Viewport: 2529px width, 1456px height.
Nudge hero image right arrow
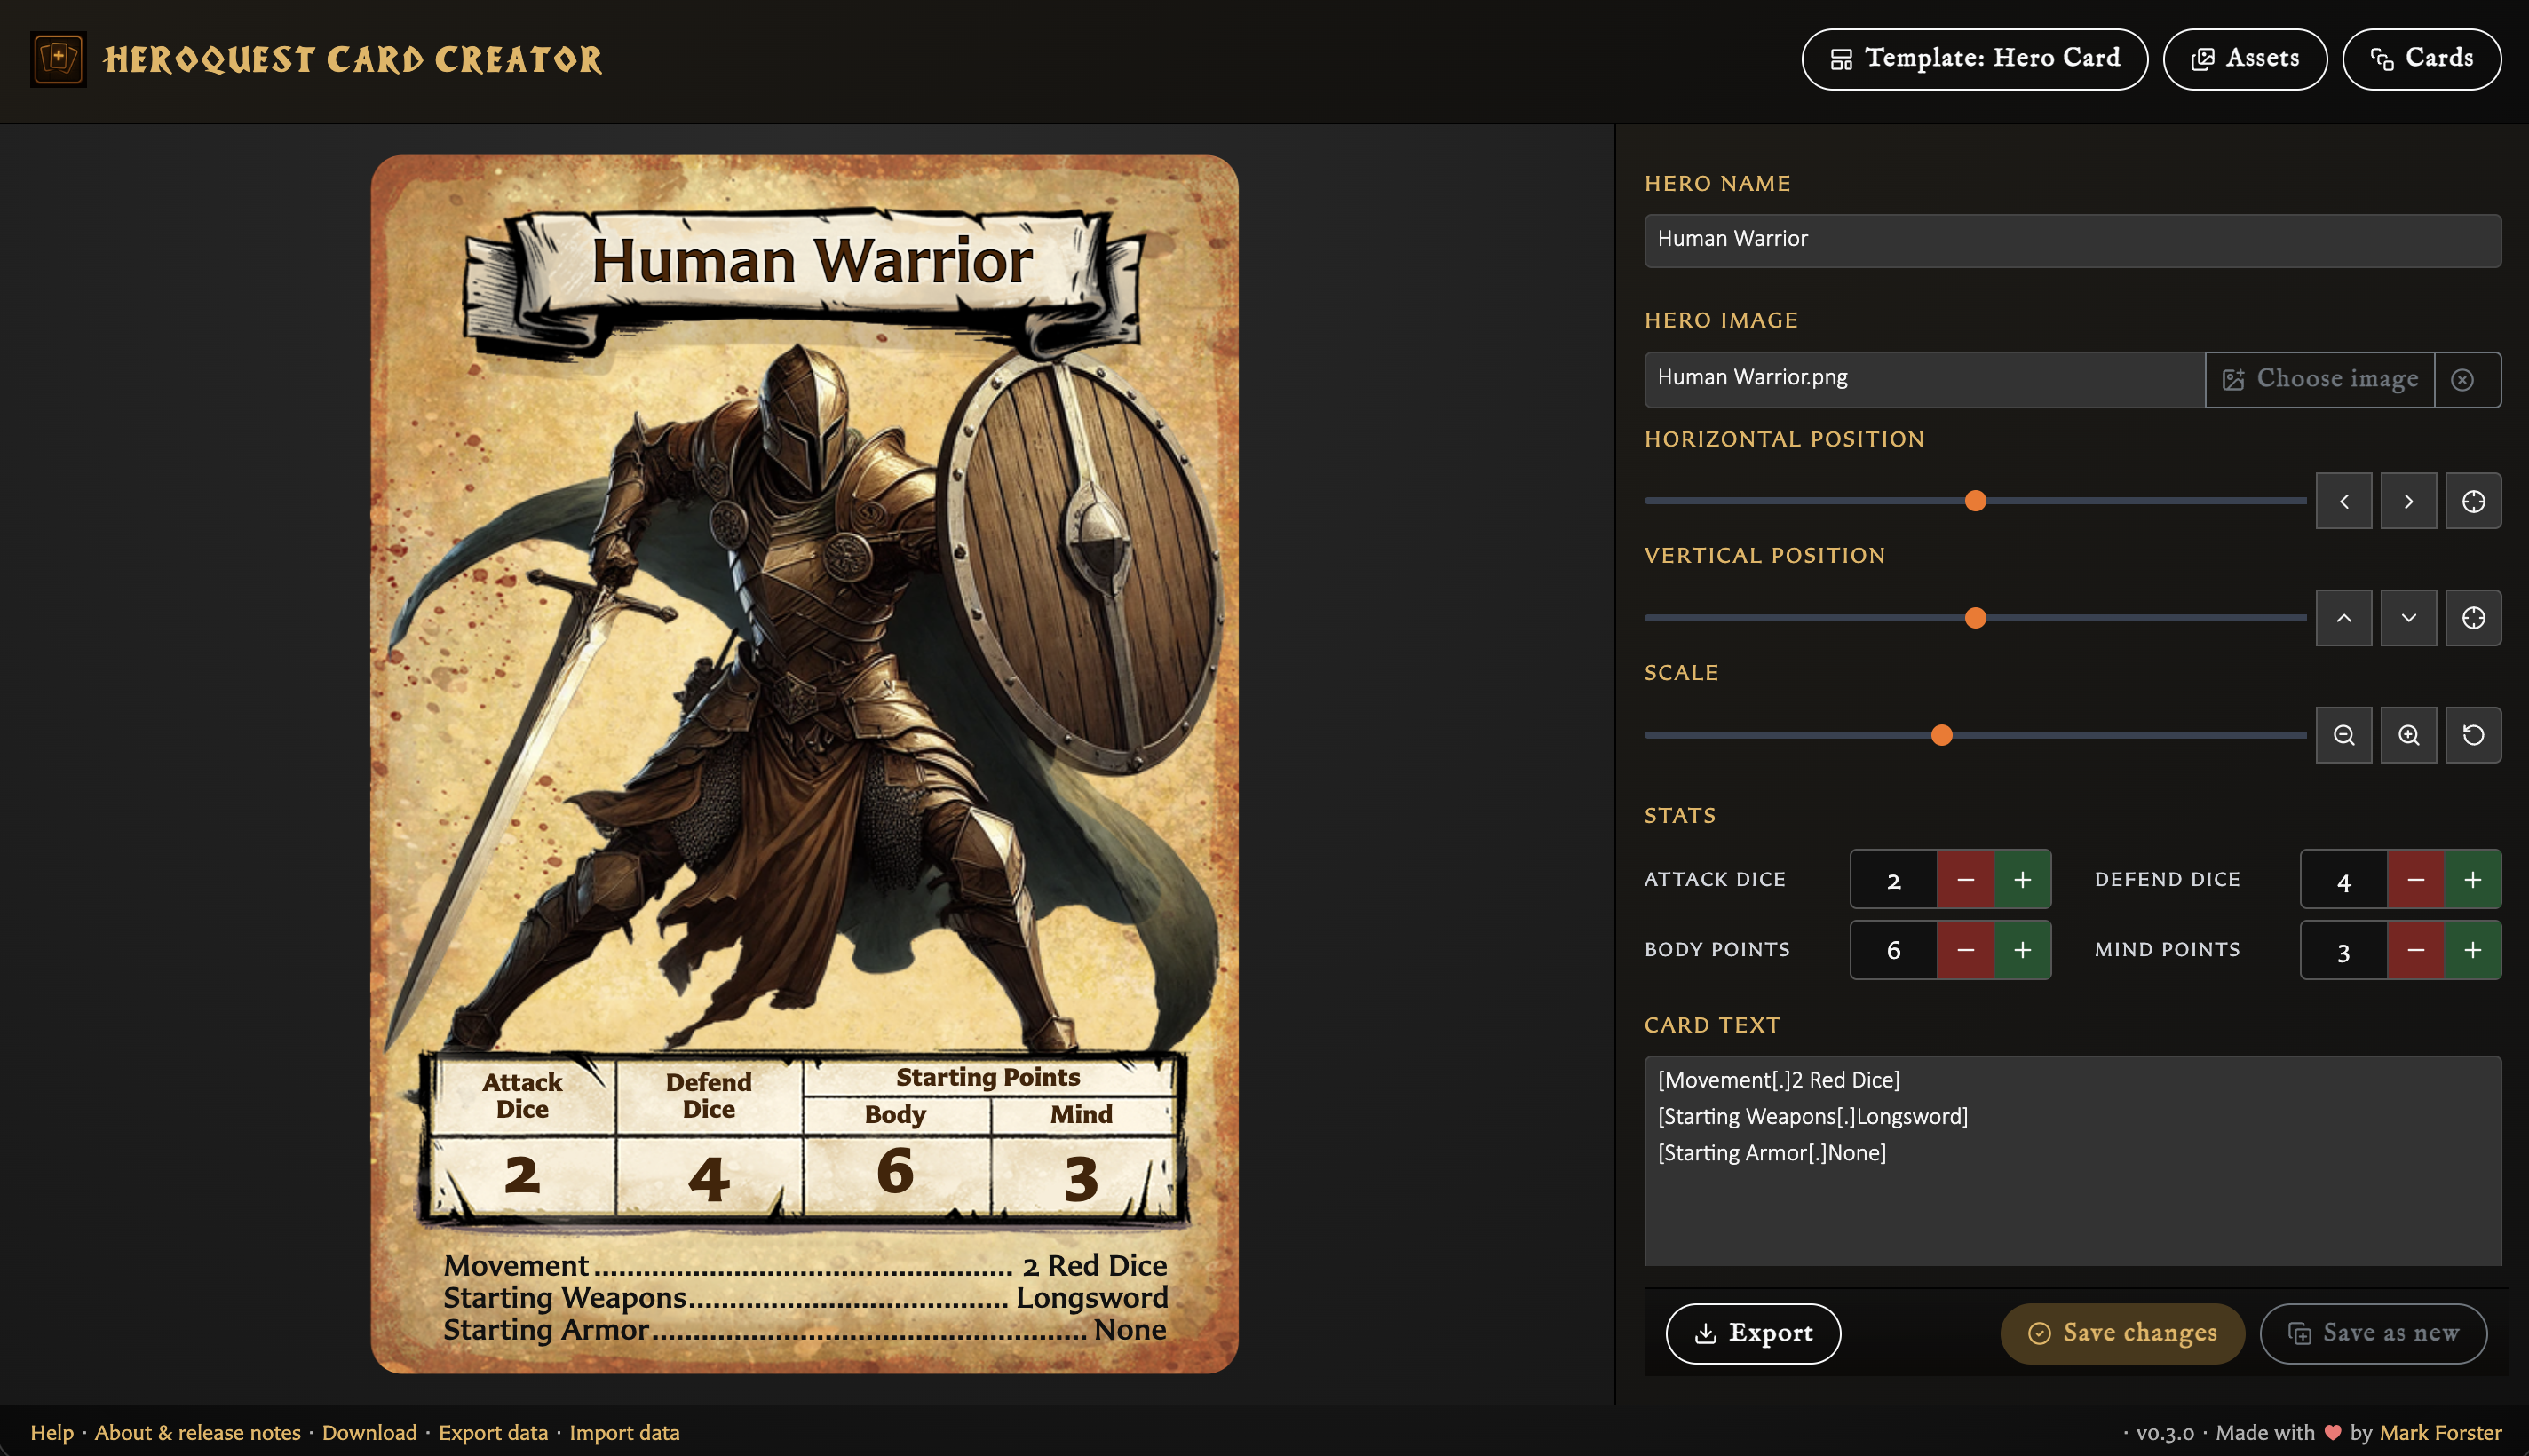click(2408, 501)
